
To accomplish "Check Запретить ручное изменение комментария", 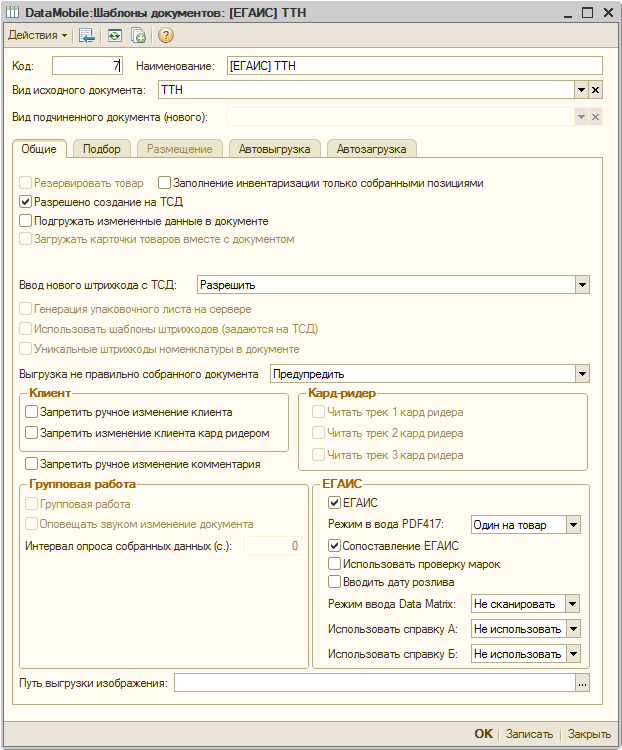I will (x=31, y=464).
